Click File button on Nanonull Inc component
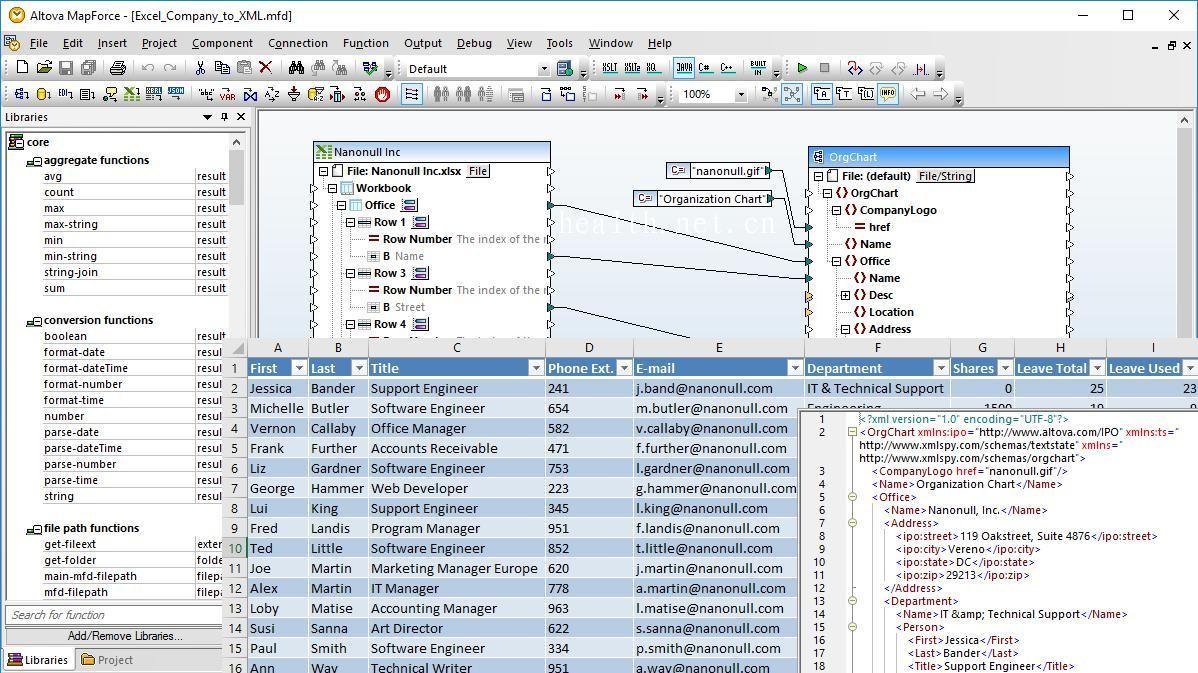The image size is (1198, 673). pos(478,171)
